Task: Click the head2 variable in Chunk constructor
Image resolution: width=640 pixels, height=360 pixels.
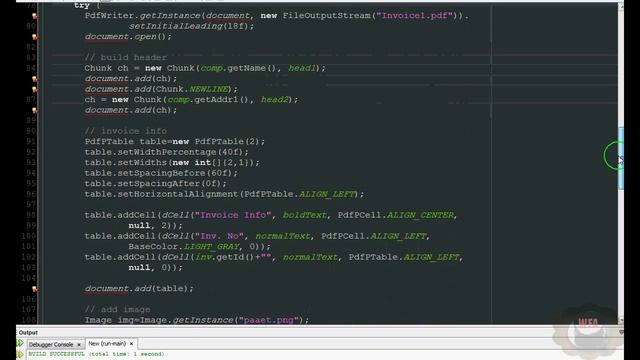Action: pyautogui.click(x=275, y=100)
